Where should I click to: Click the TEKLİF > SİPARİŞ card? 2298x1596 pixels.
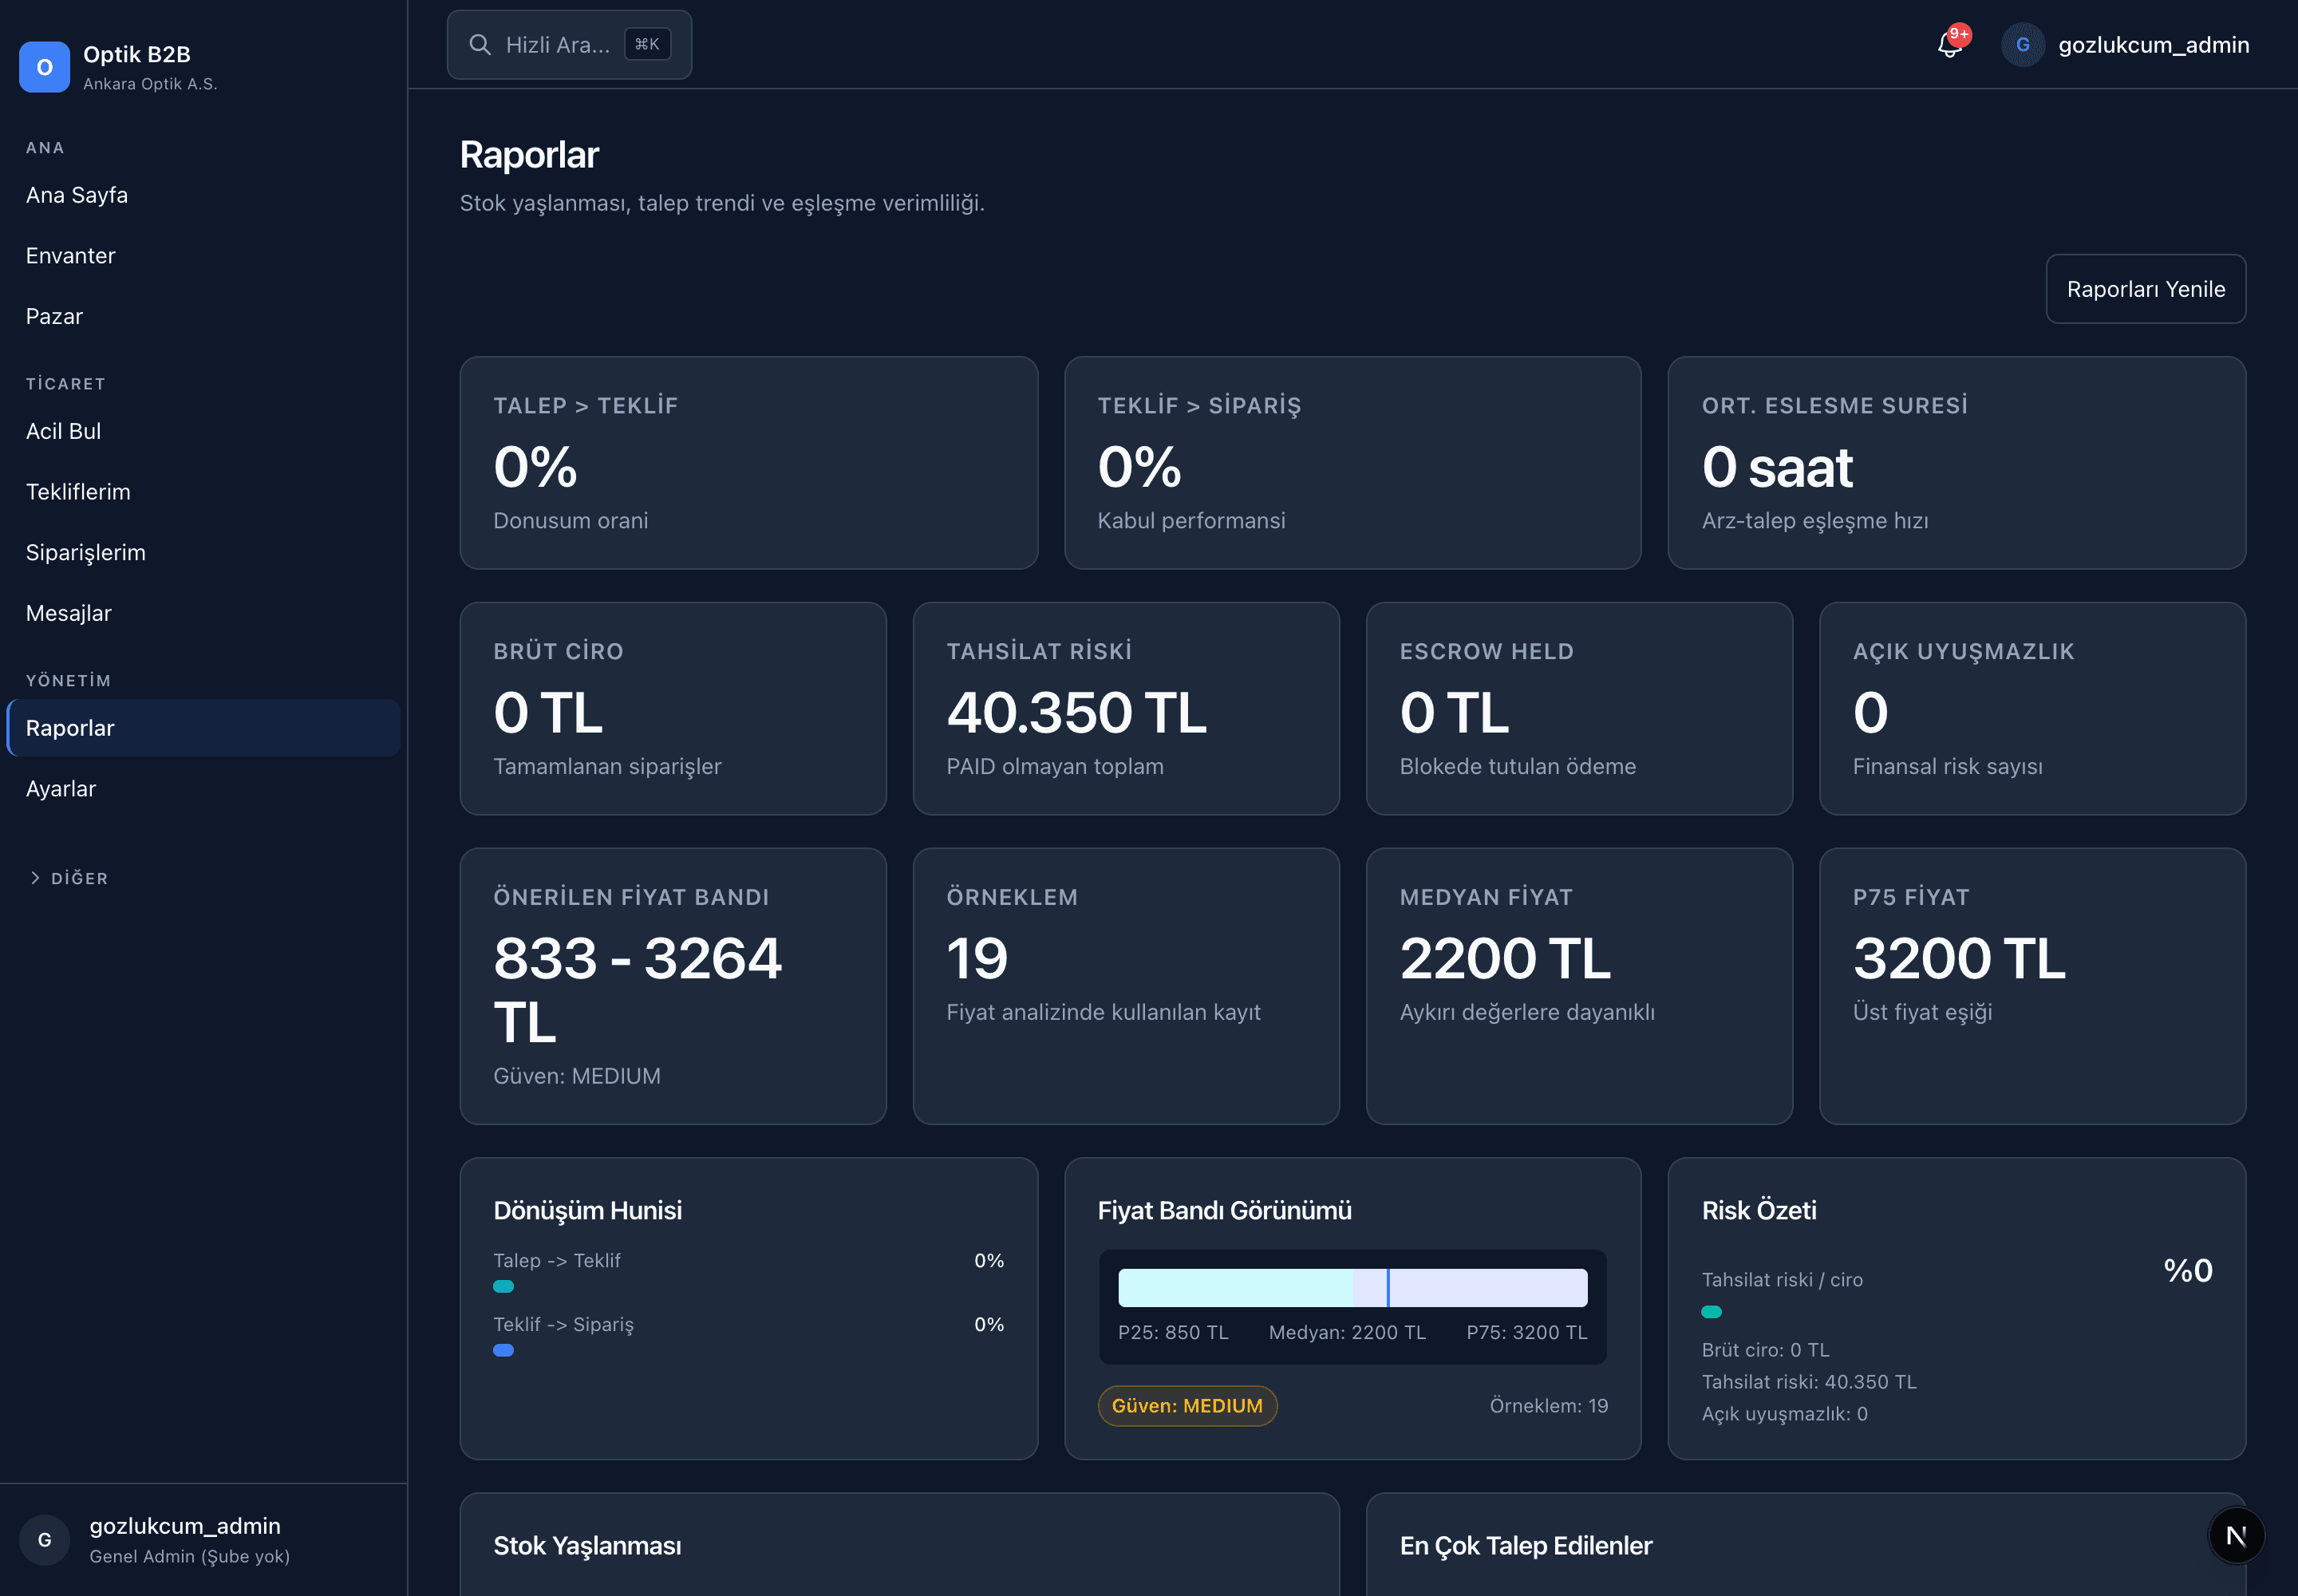tap(1352, 463)
